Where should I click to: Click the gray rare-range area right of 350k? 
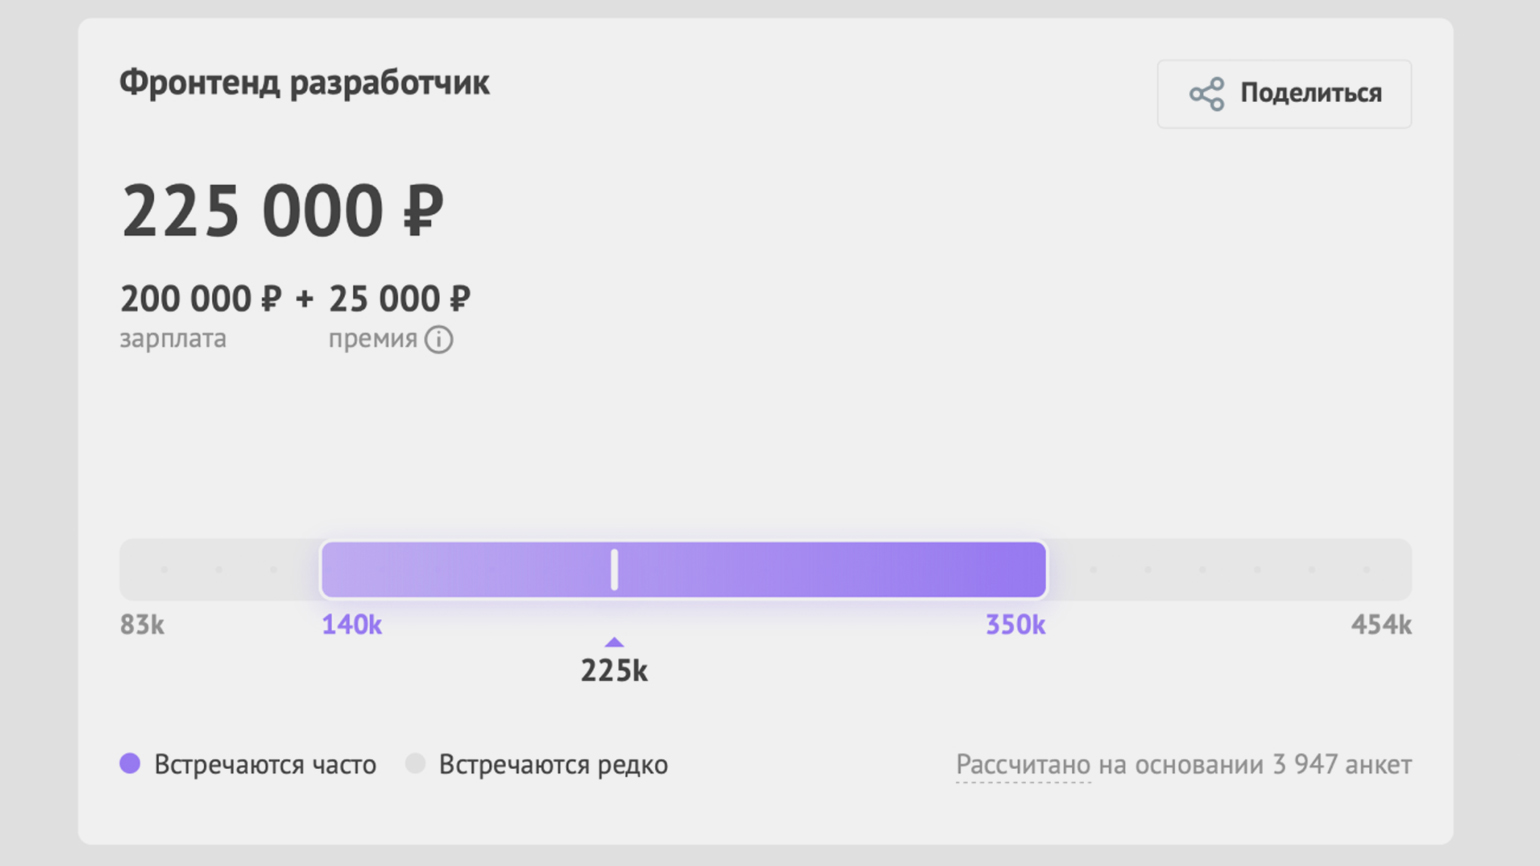tap(1228, 570)
